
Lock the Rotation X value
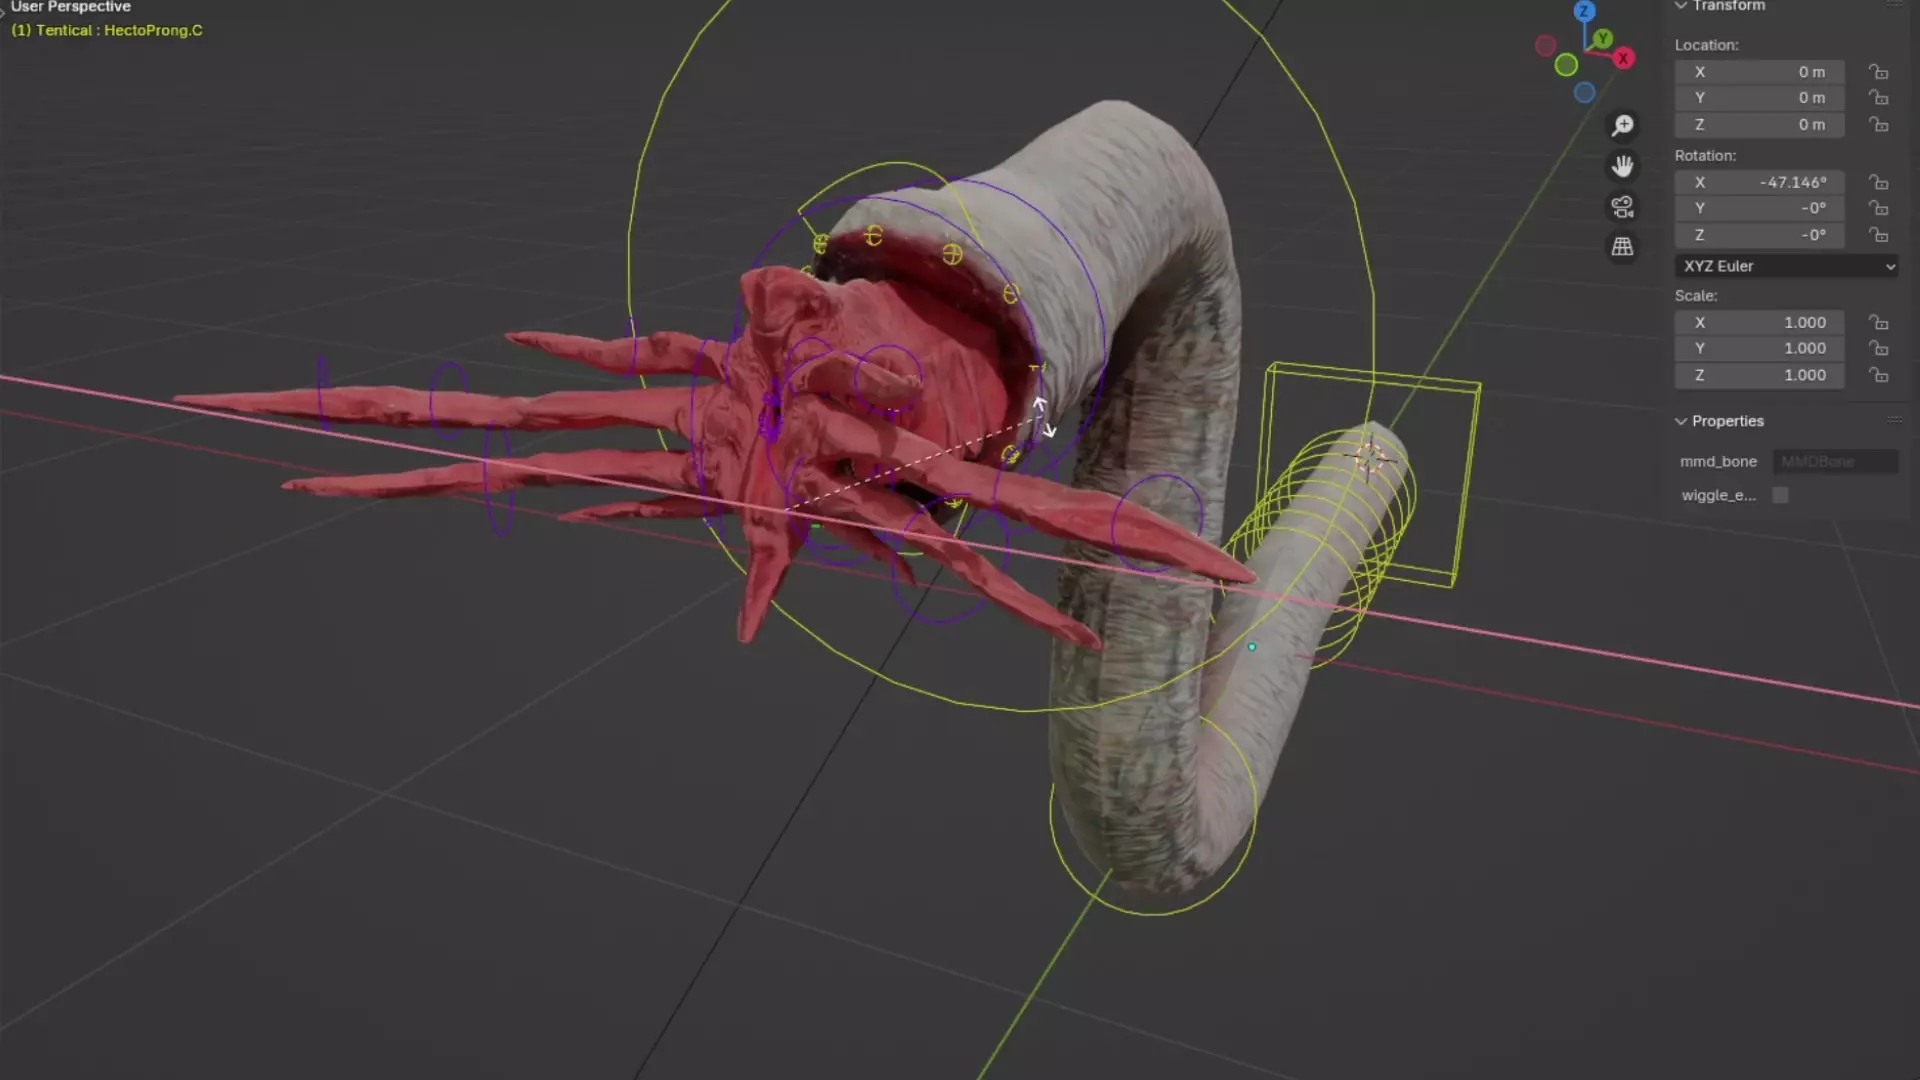tap(1879, 182)
